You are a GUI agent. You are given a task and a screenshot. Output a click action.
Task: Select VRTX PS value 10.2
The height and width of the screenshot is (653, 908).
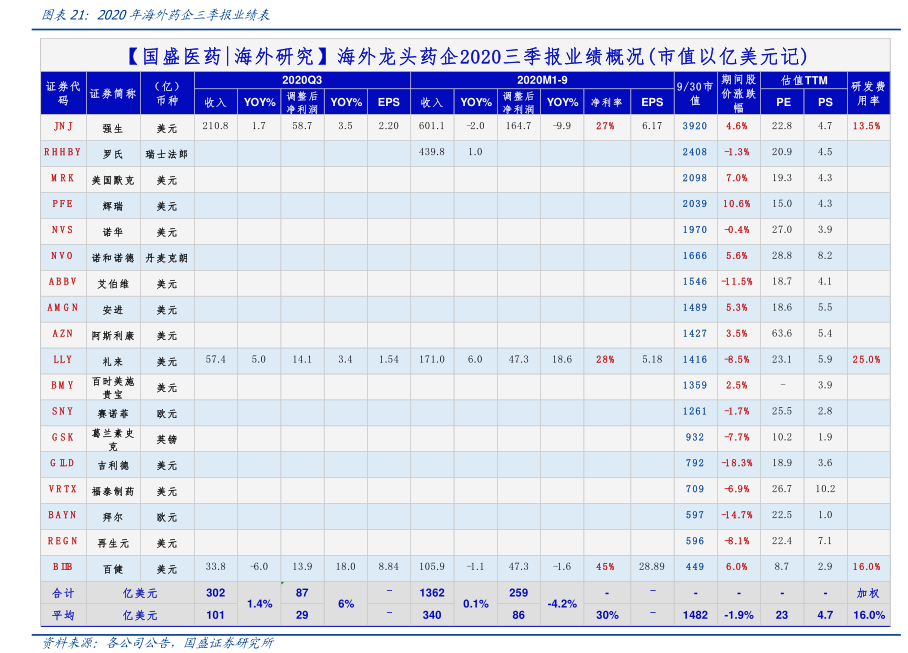pyautogui.click(x=826, y=489)
